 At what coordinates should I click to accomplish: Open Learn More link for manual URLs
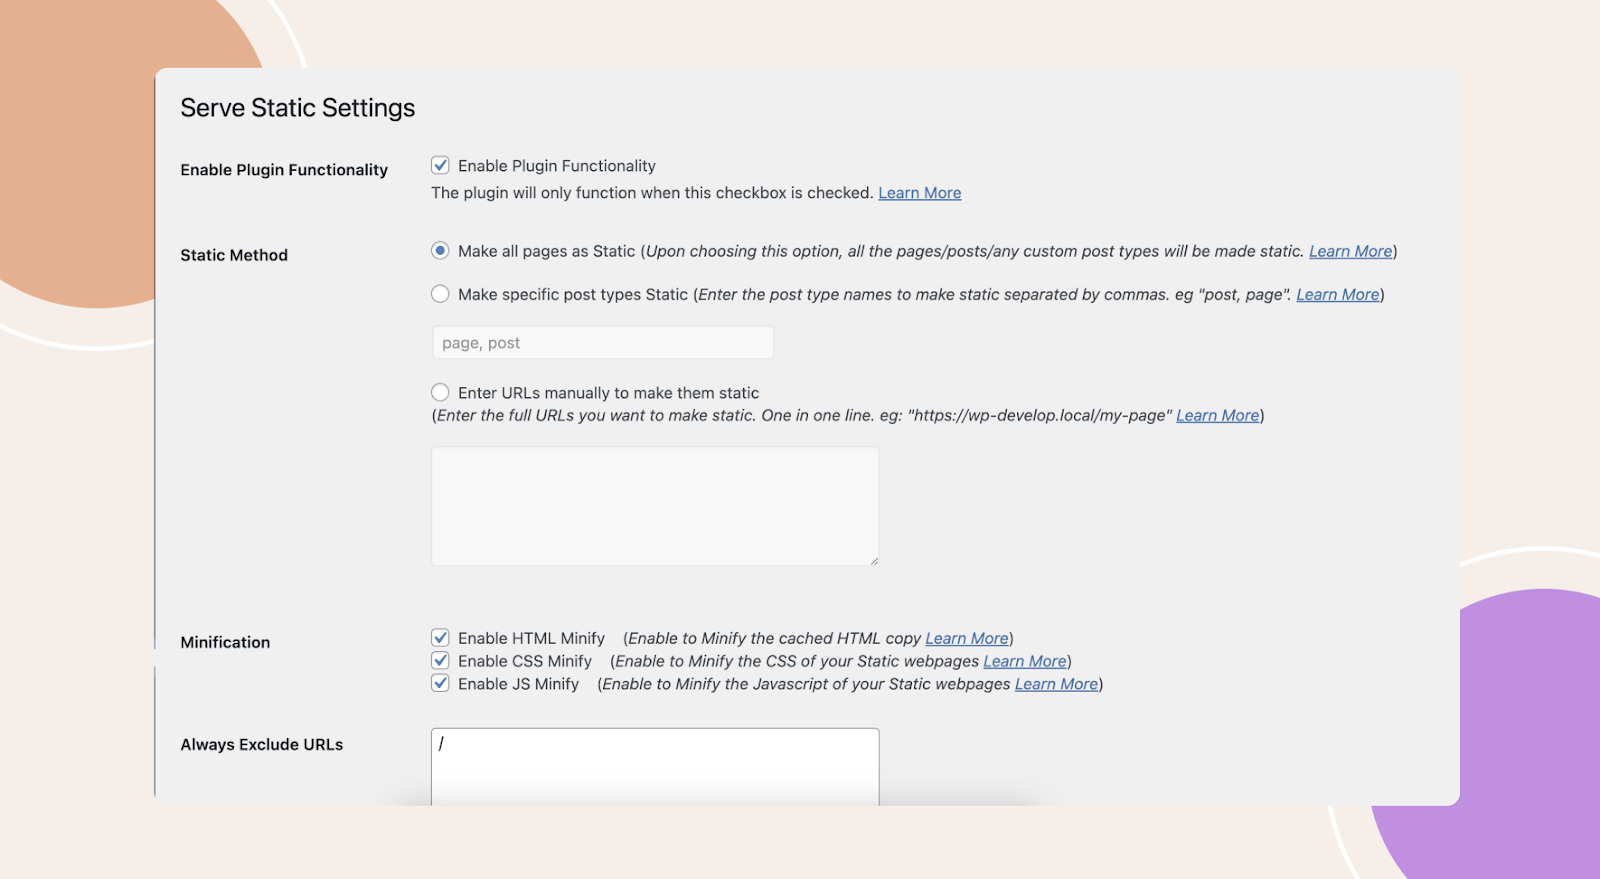1217,415
